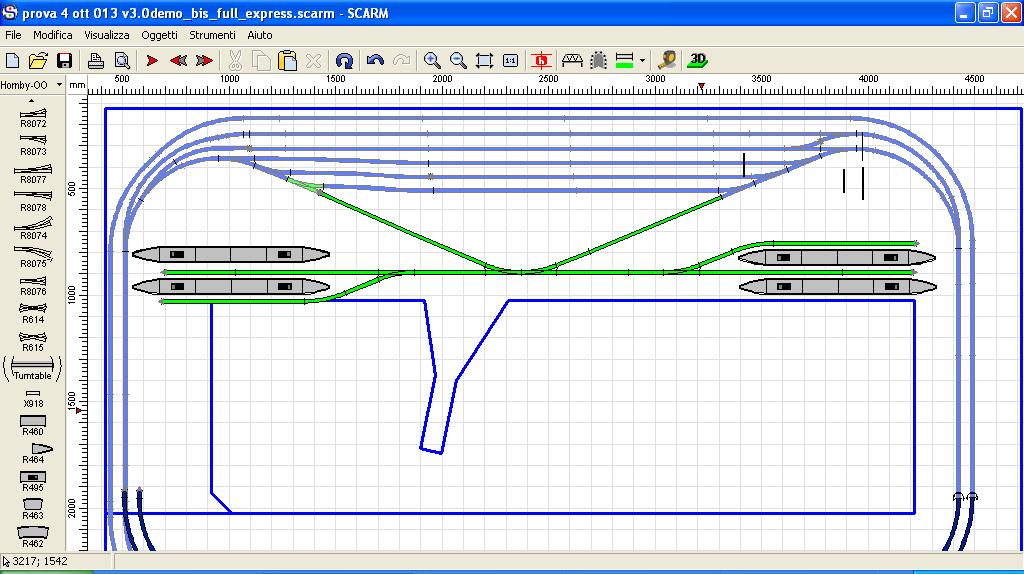1024x574 pixels.
Task: Click the double red arrows pointing right
Action: 204,61
